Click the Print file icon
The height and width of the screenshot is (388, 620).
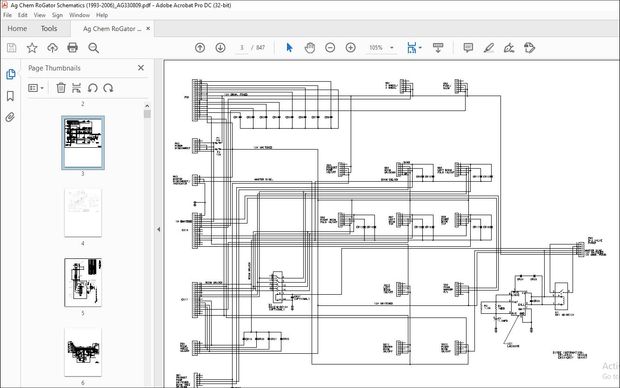tap(72, 48)
